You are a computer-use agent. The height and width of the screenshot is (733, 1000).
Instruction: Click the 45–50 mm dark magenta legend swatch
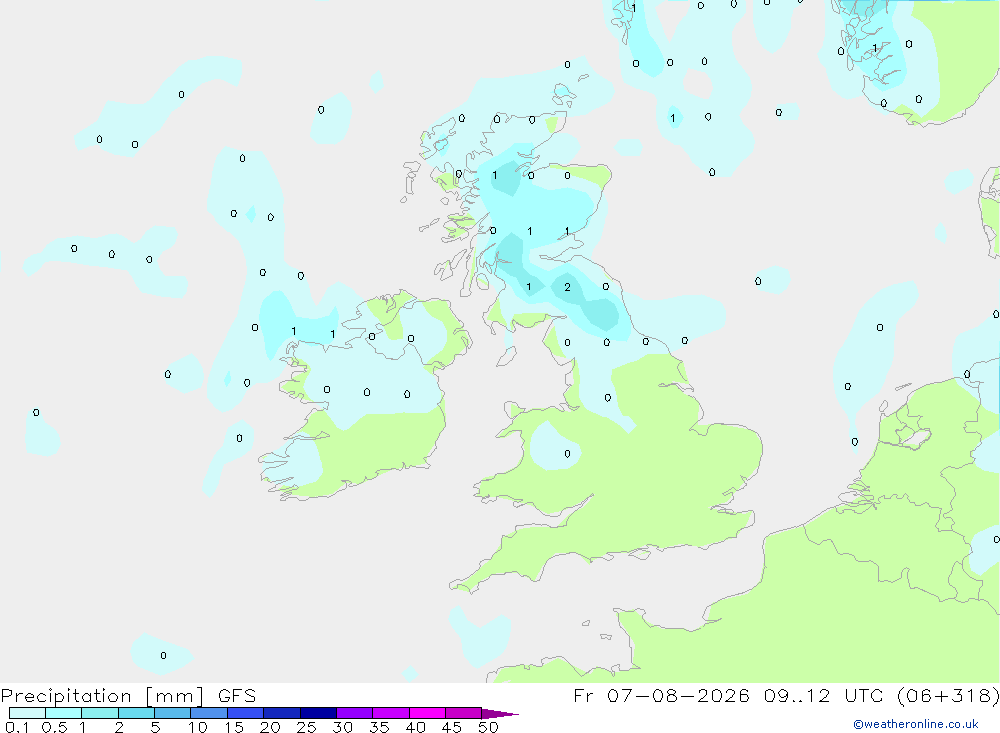tap(464, 713)
